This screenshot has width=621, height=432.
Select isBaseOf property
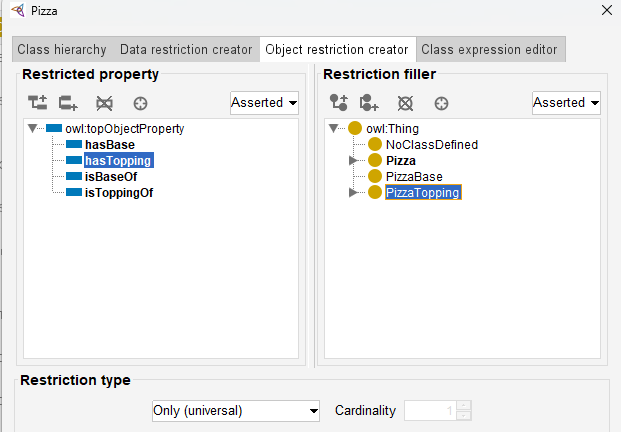(111, 177)
